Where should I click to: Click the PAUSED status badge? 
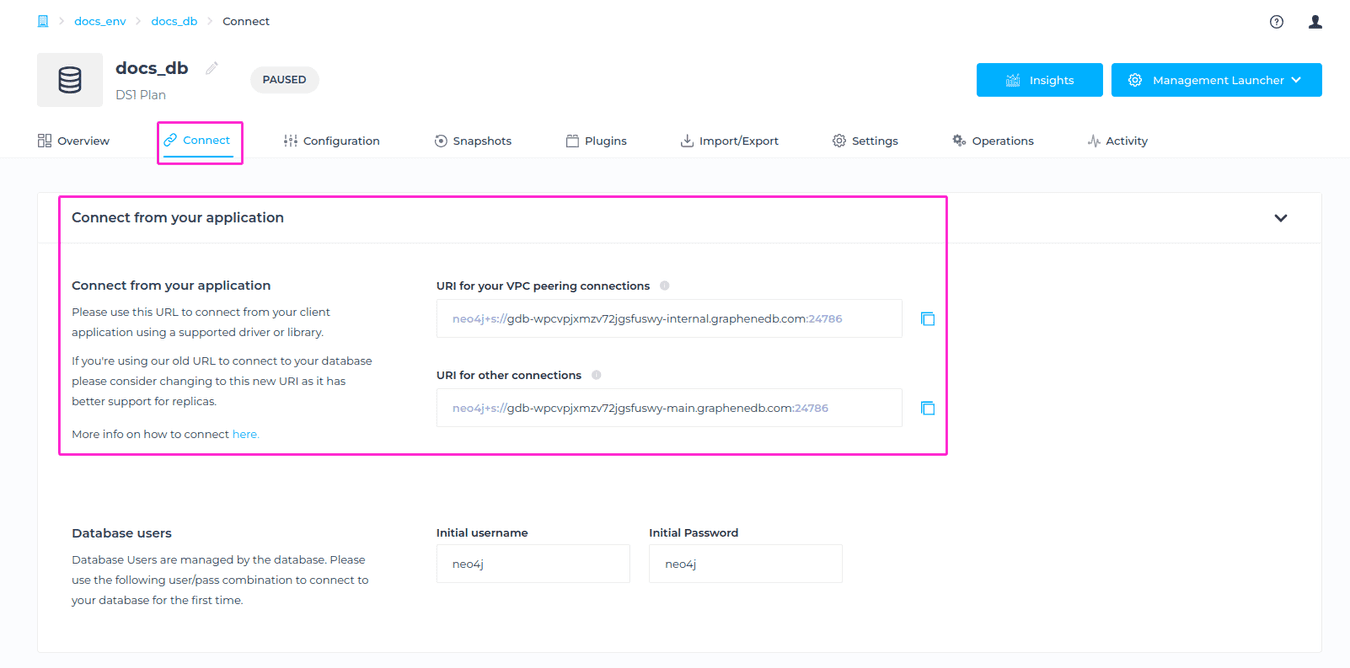tap(284, 79)
